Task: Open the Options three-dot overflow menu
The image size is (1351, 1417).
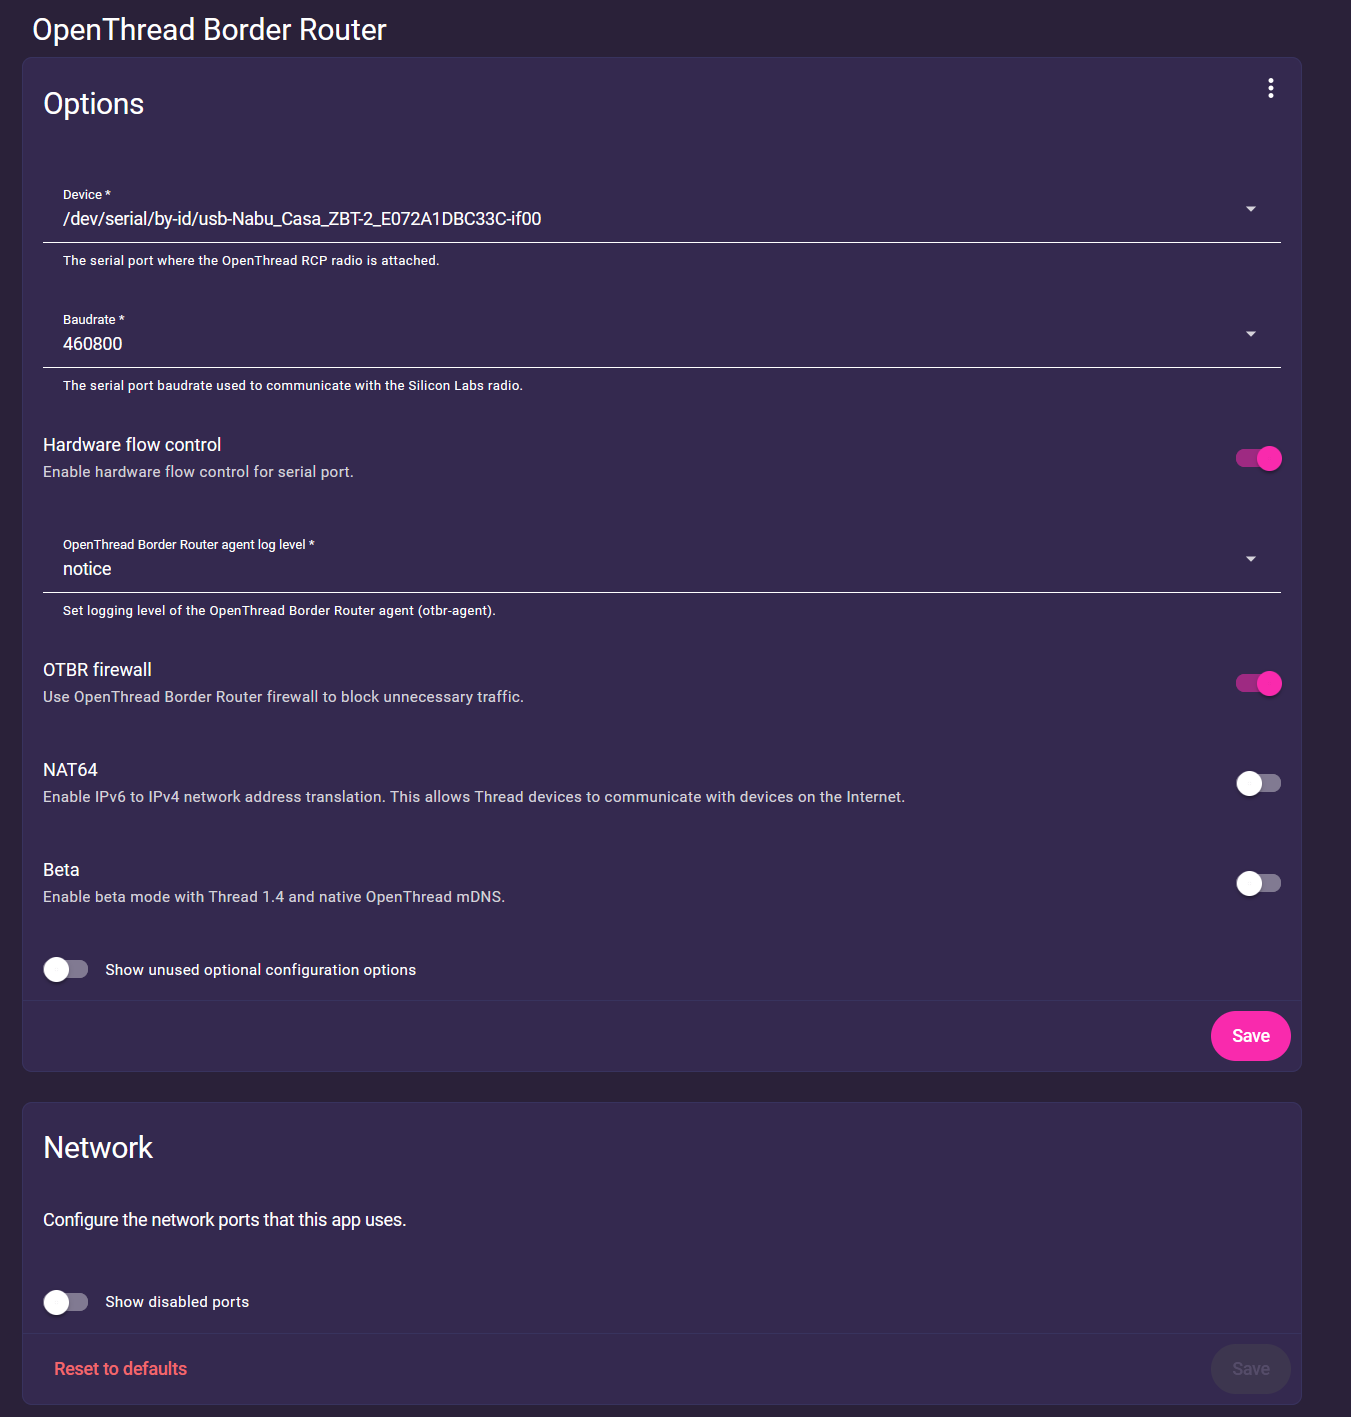Action: [x=1270, y=88]
